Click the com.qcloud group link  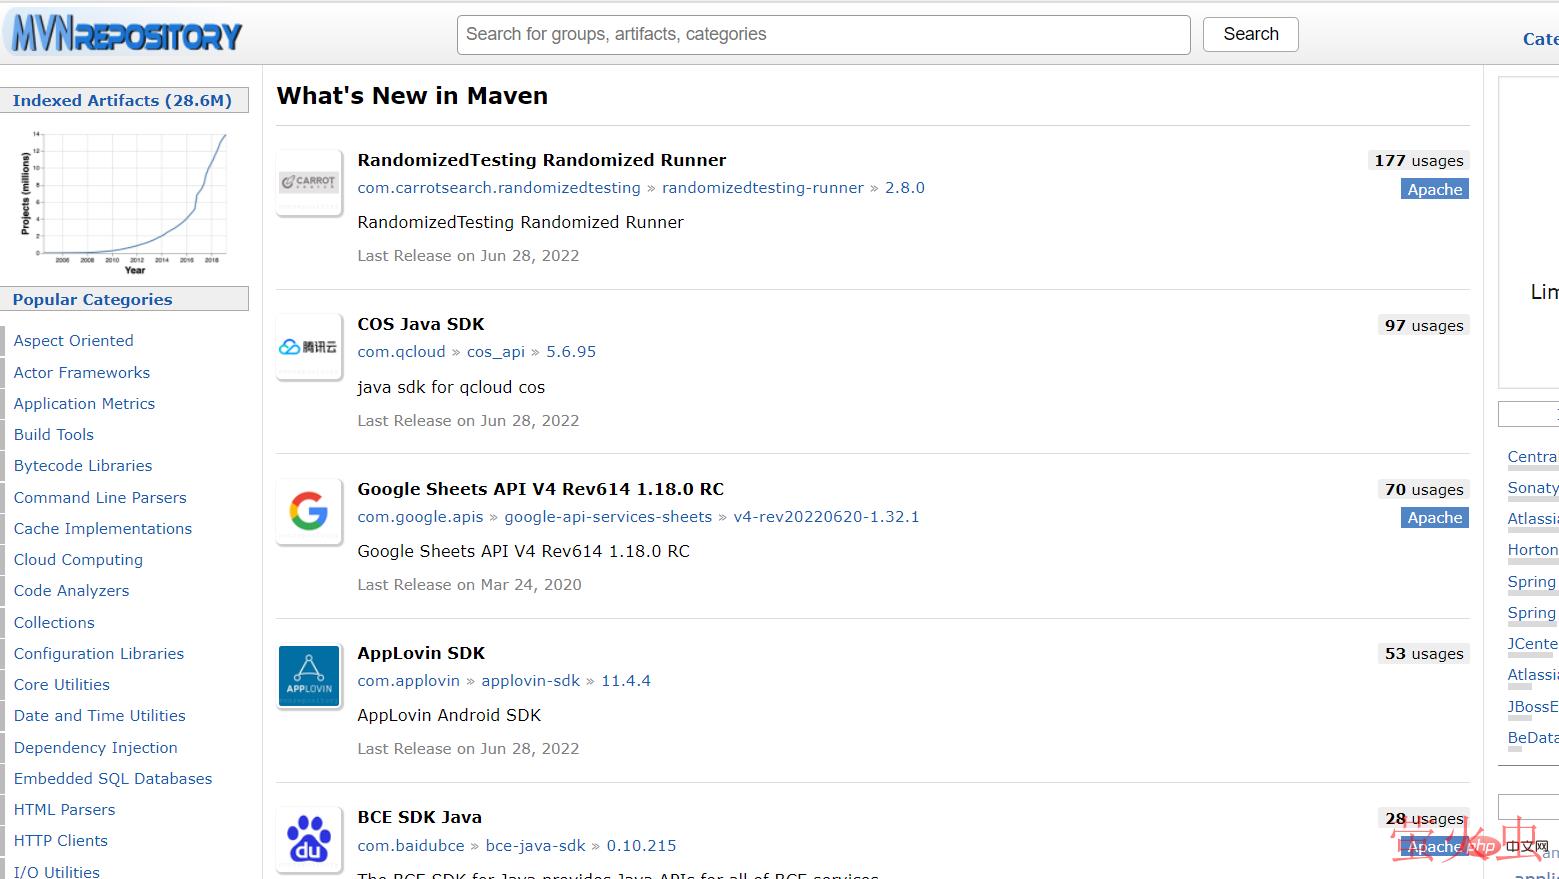(x=401, y=352)
